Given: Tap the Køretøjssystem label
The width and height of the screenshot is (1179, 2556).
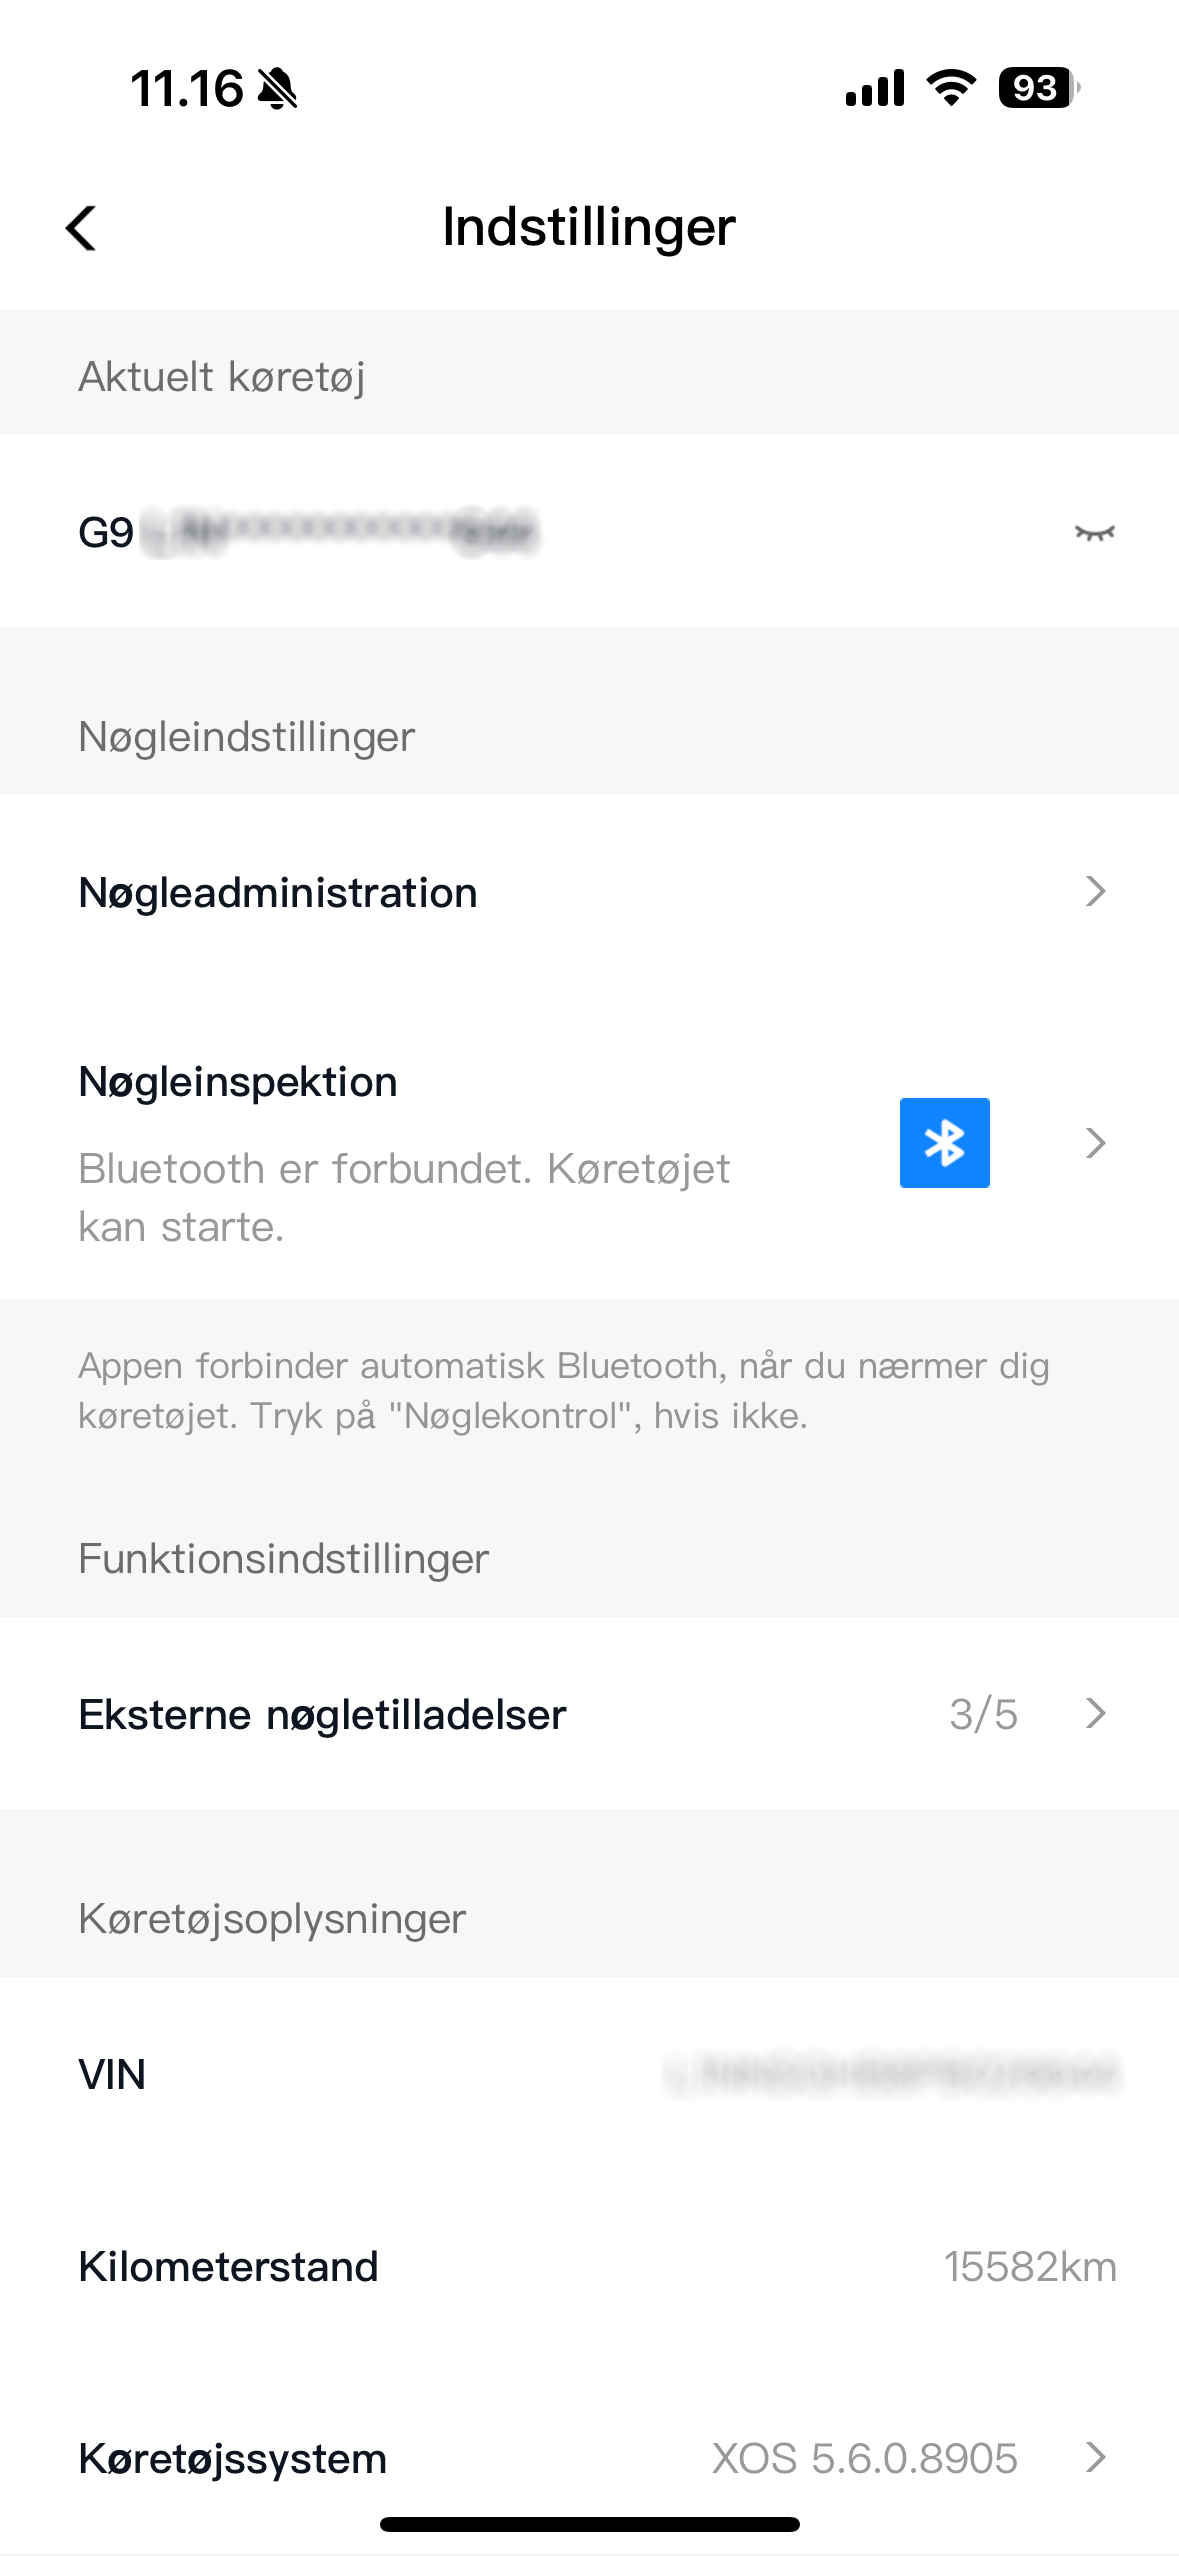Looking at the screenshot, I should coord(232,2459).
